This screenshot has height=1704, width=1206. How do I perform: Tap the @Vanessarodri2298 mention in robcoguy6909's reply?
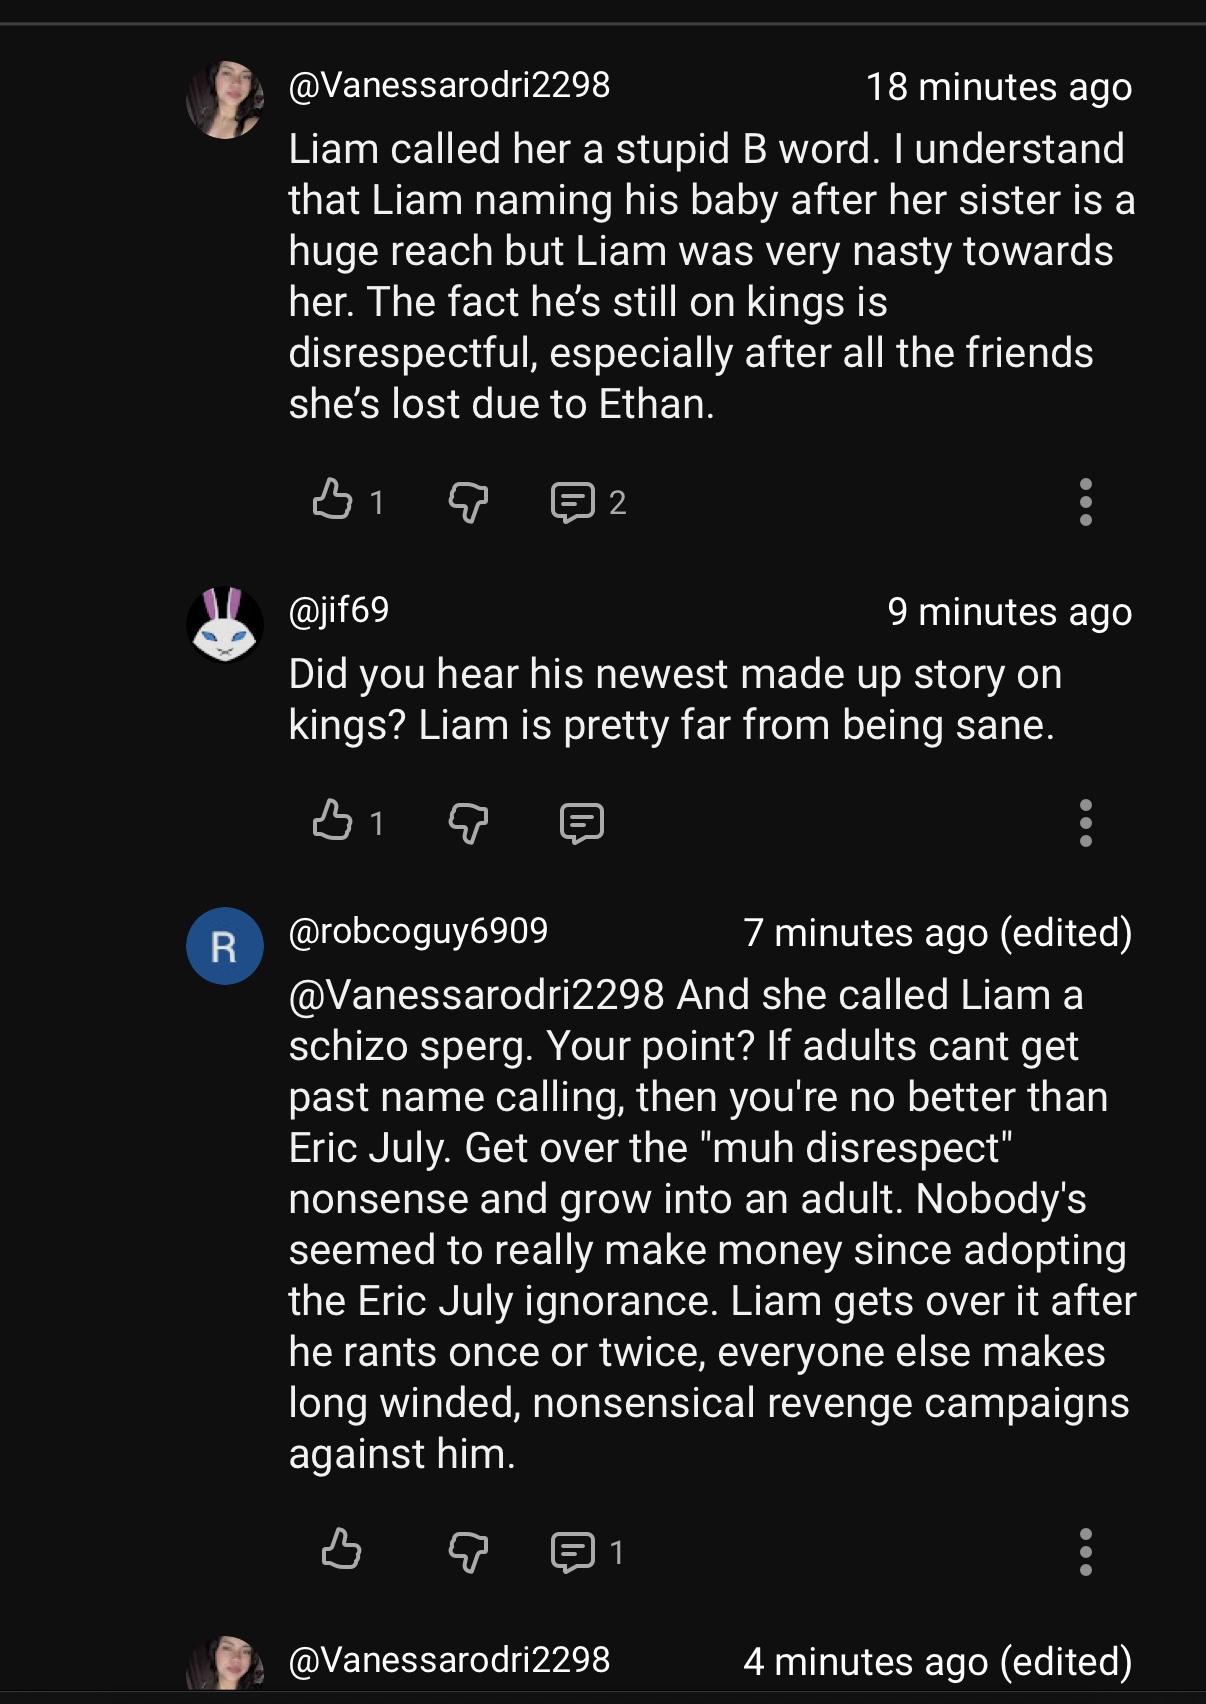click(477, 995)
